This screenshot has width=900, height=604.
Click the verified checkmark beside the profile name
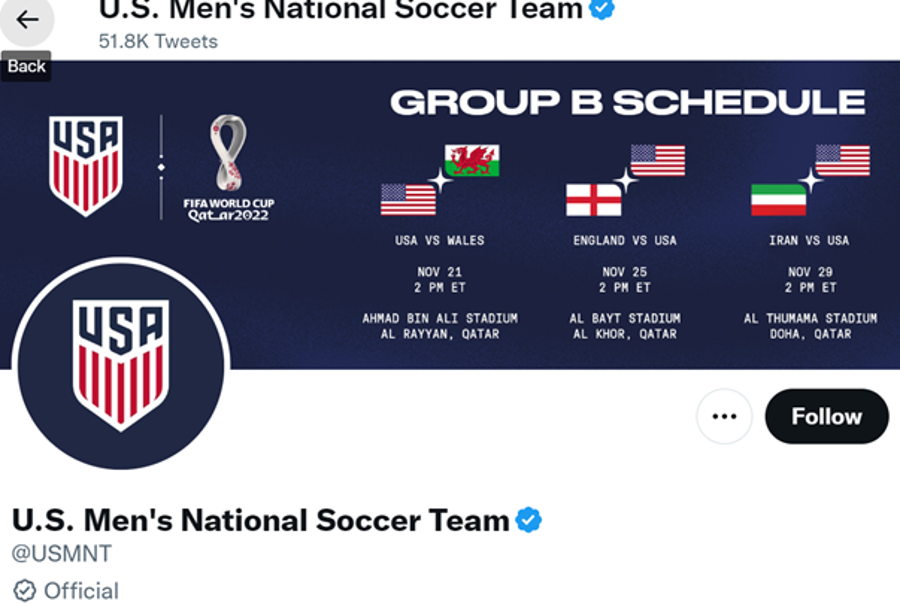529,520
